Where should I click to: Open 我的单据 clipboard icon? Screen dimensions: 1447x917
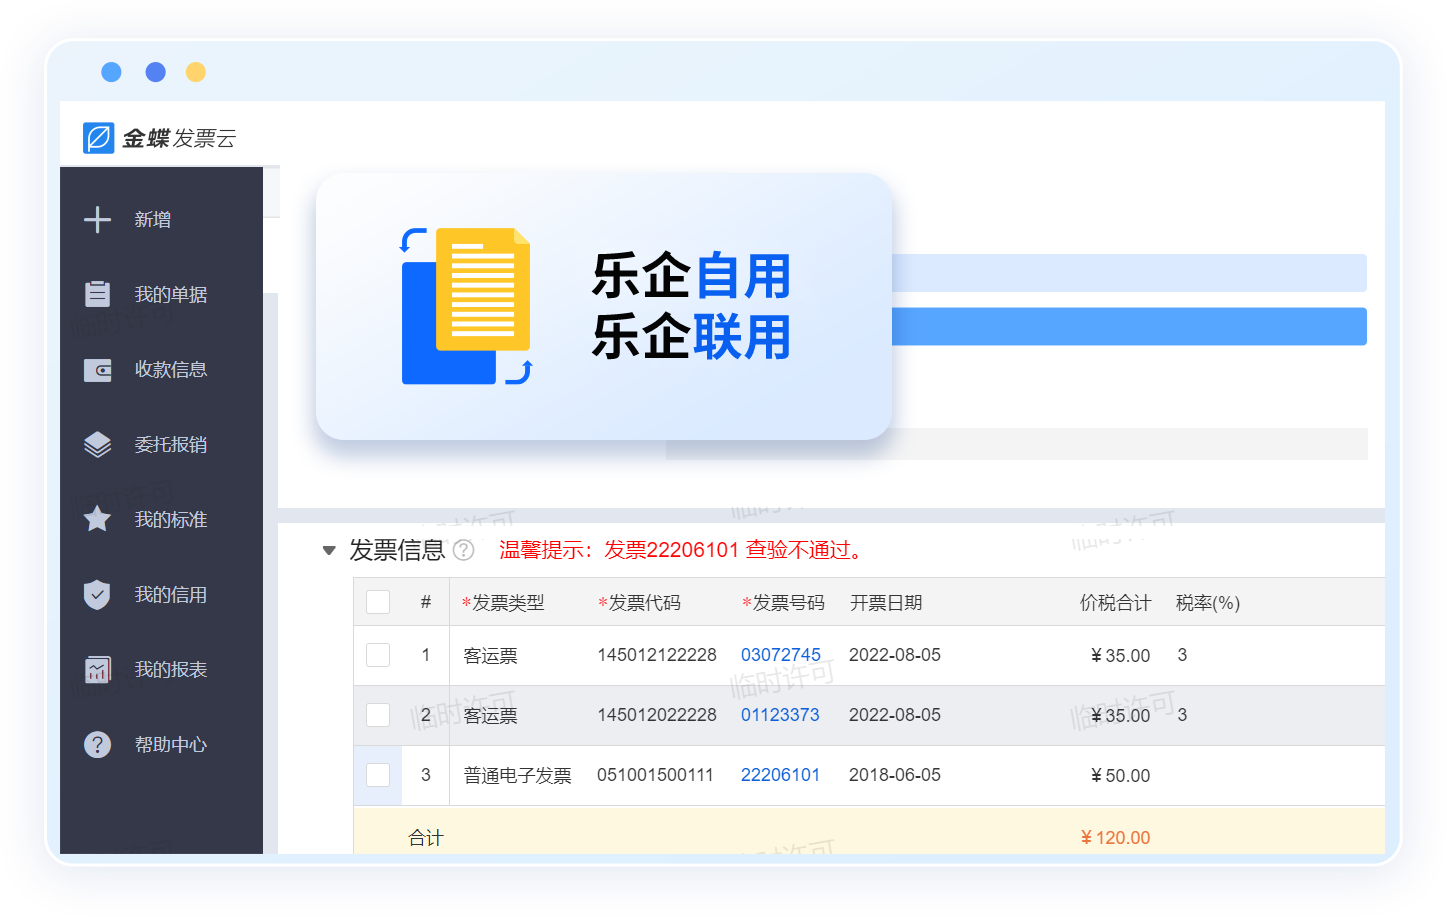pos(97,294)
